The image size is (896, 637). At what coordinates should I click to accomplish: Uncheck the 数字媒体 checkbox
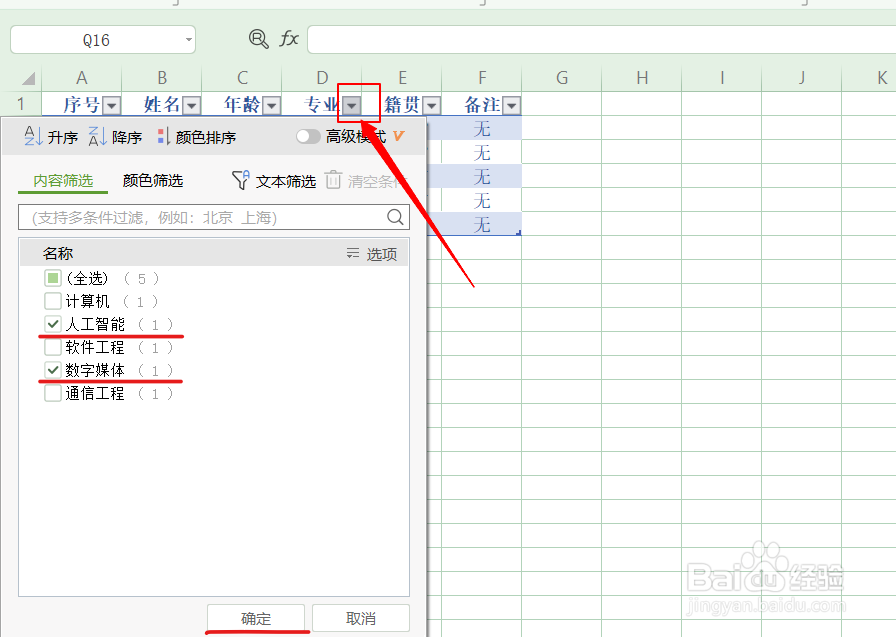pos(53,370)
